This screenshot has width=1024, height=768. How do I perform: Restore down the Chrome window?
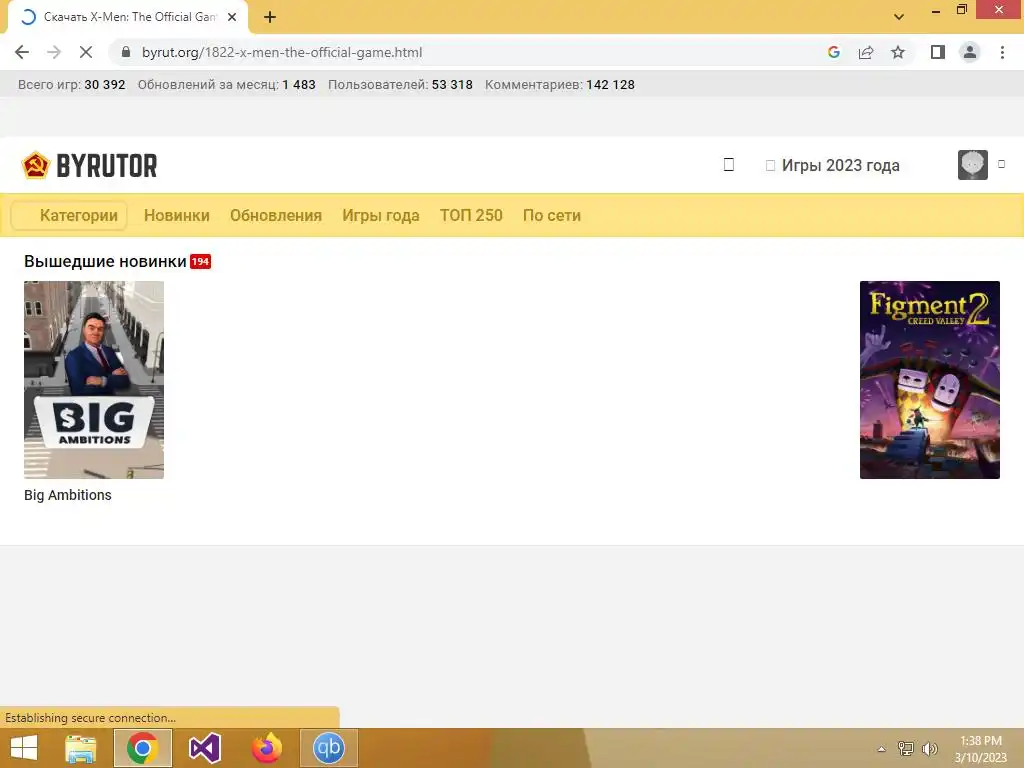point(961,10)
